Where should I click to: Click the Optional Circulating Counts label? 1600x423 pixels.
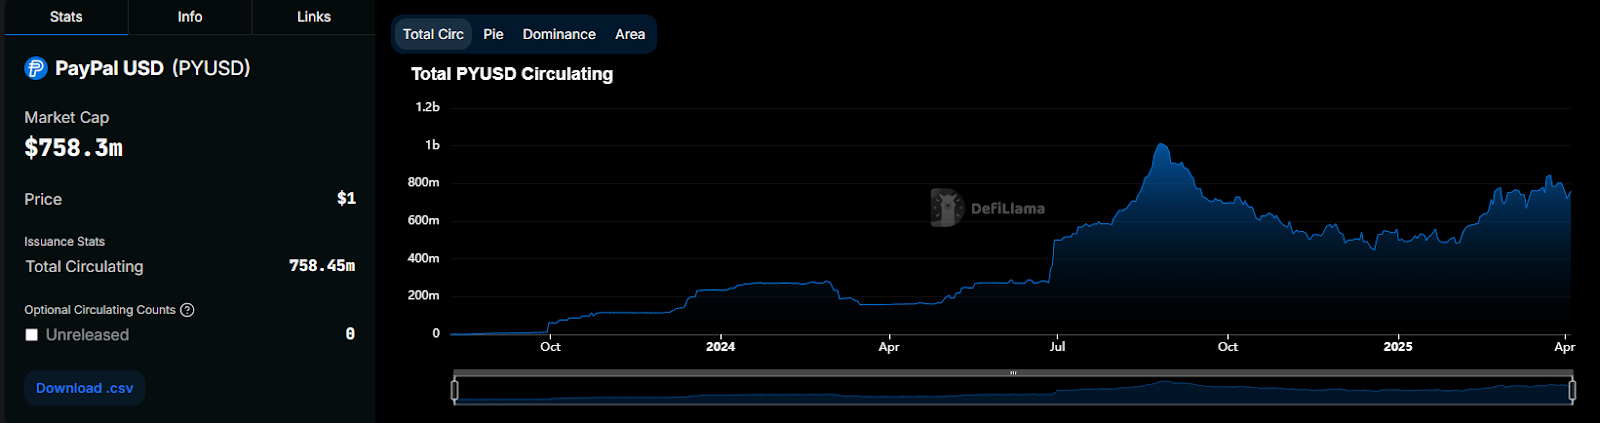[x=100, y=310]
